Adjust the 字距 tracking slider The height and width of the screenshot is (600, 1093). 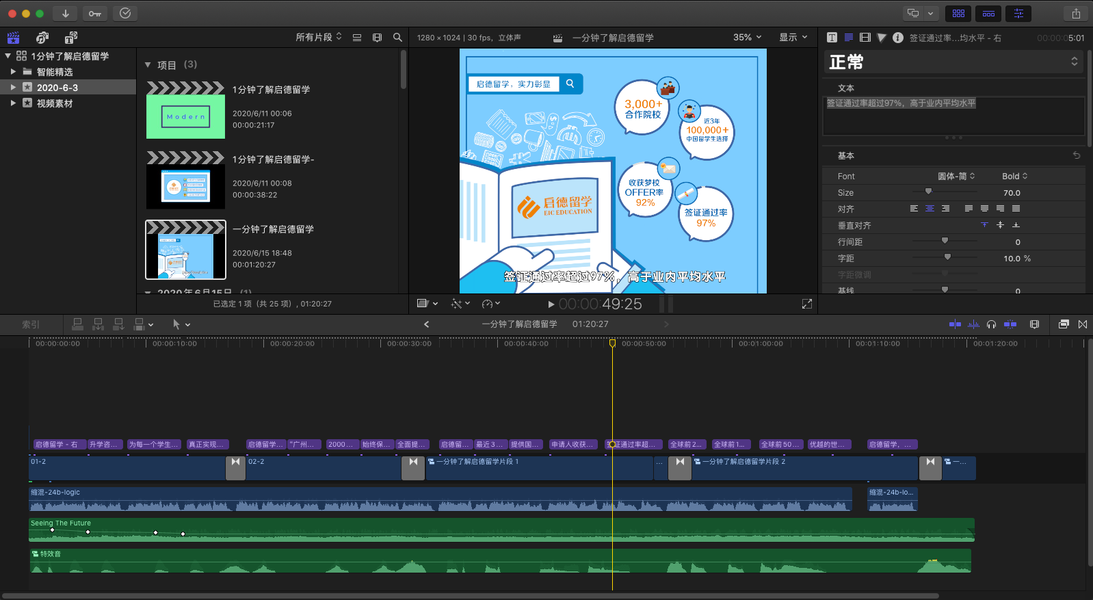[x=947, y=257]
